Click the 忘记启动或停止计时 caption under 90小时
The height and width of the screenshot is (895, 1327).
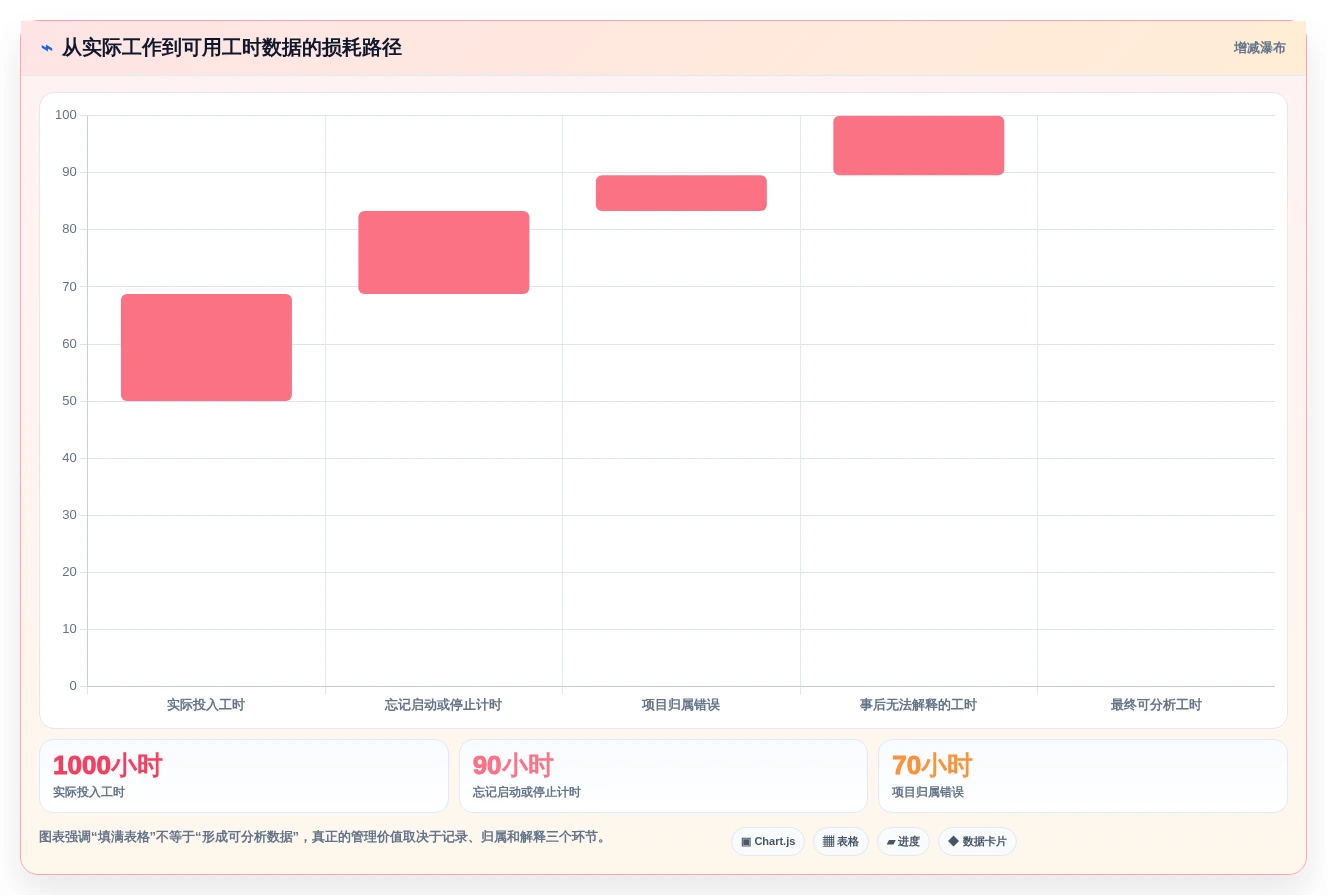point(526,792)
